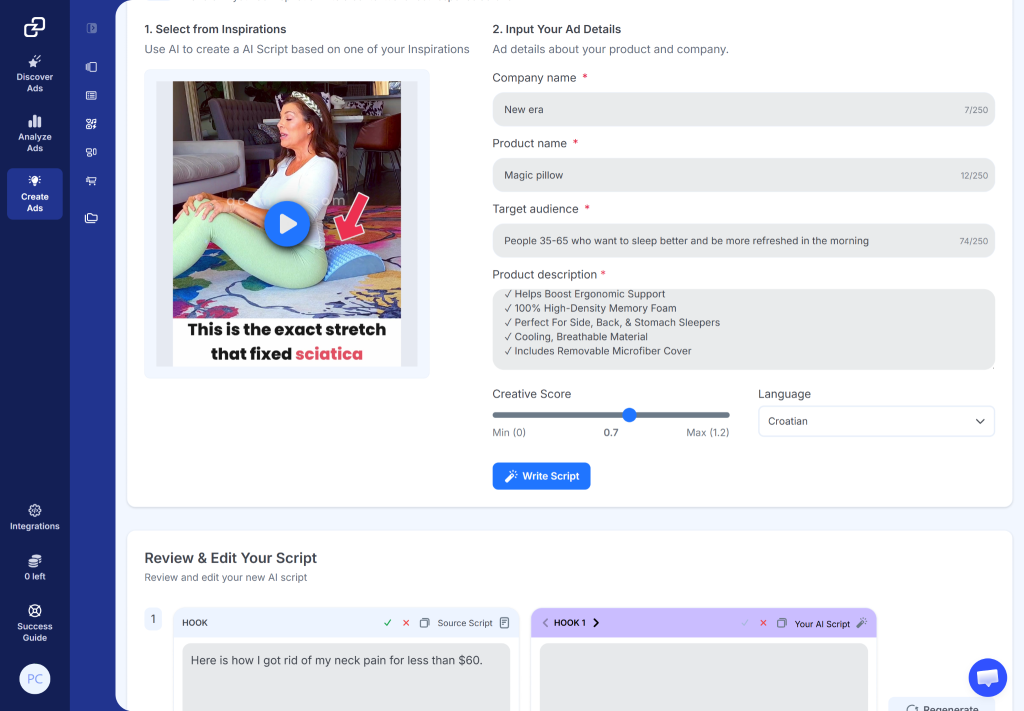This screenshot has height=711, width=1024.
Task: Click the Company name field
Action: pos(743,110)
